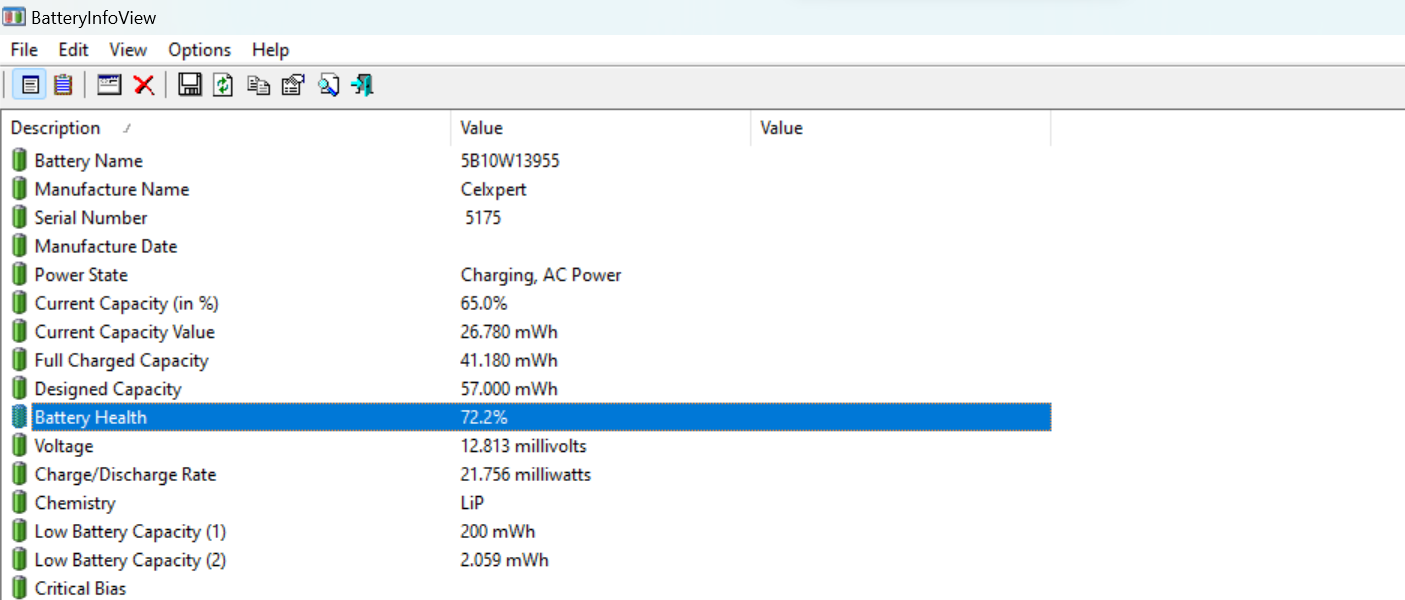Viewport: 1405px width, 600px height.
Task: Click the red X clear log icon
Action: point(144,85)
